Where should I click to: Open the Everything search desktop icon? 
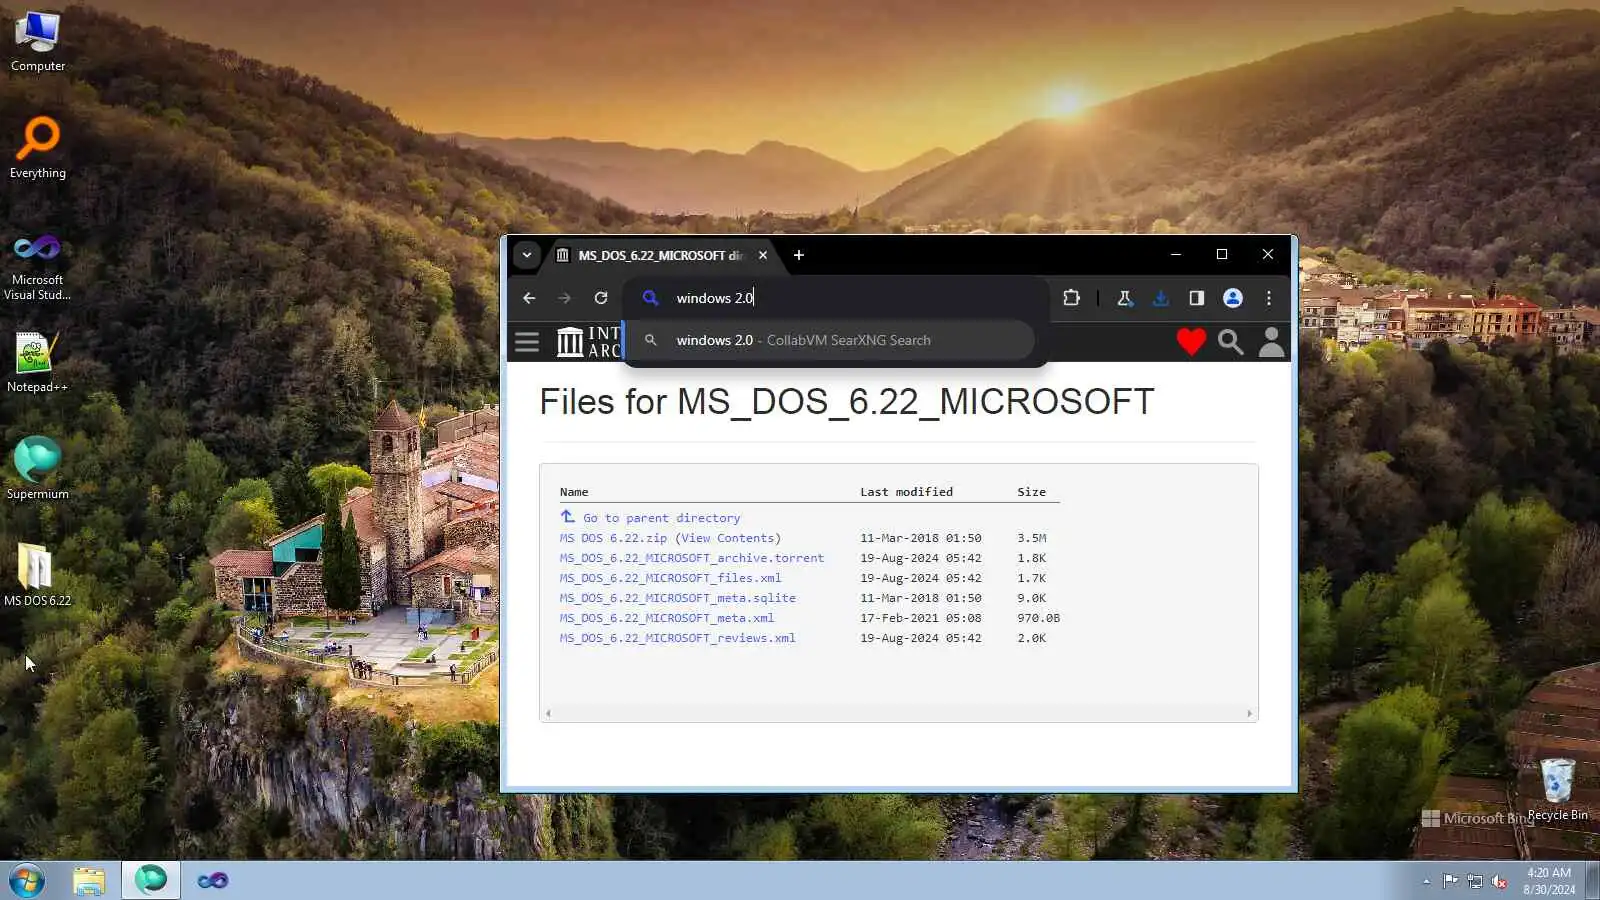pyautogui.click(x=38, y=148)
